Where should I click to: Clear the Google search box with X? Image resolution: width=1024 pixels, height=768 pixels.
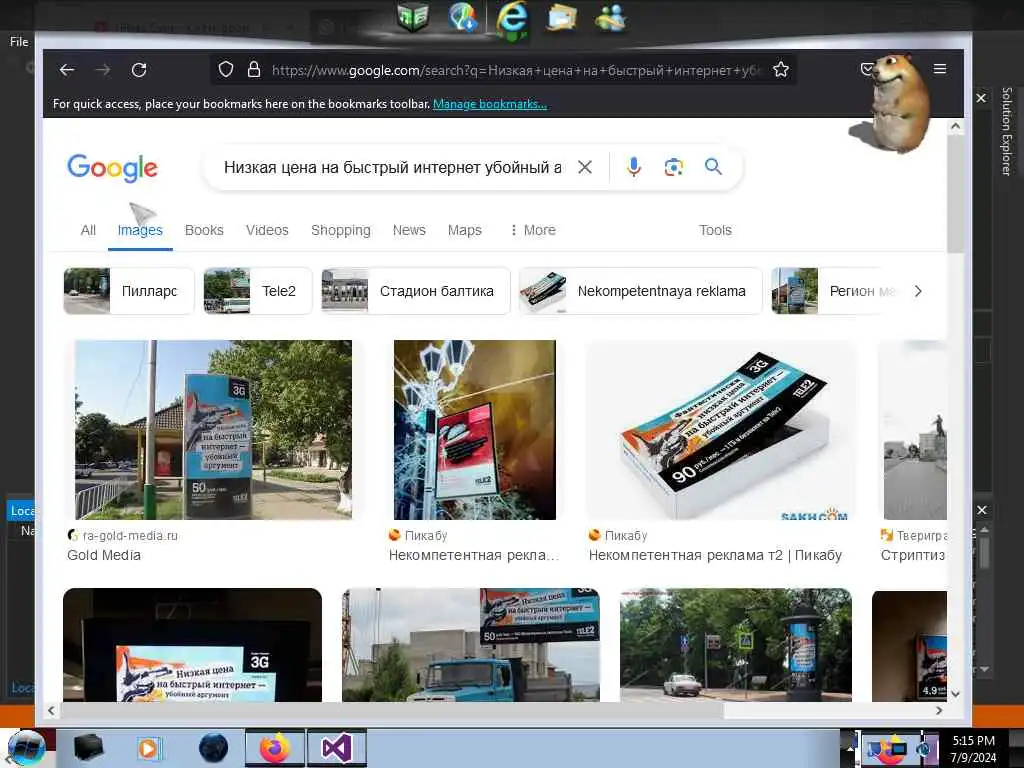(x=585, y=167)
